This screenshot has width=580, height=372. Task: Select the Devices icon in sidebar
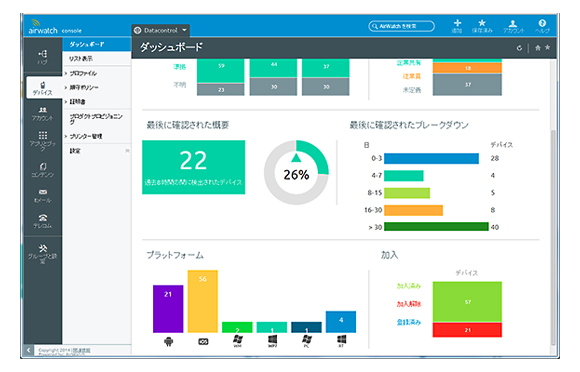click(43, 88)
